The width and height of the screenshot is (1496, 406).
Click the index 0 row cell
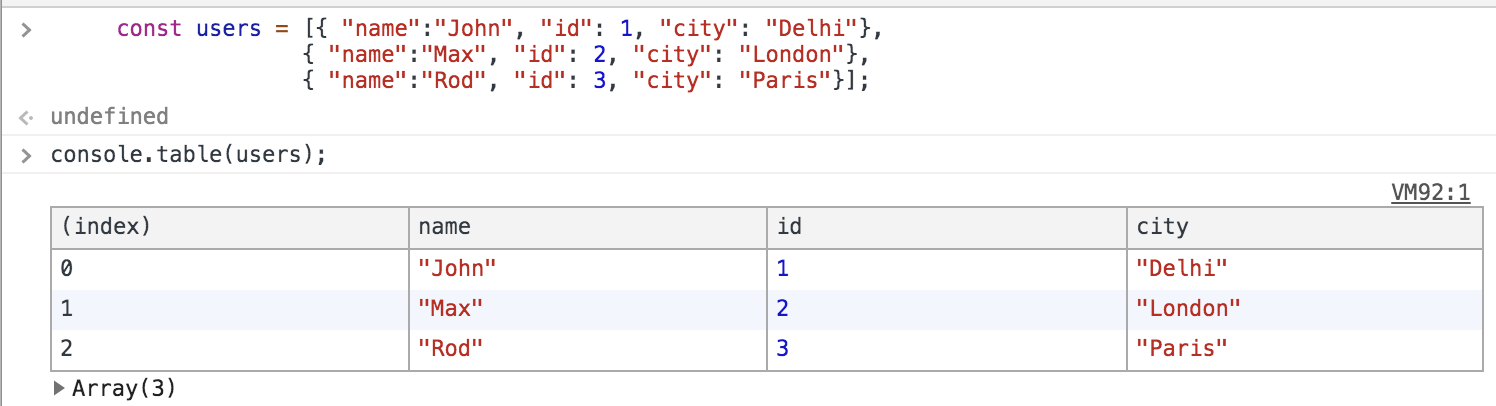pyautogui.click(x=230, y=269)
